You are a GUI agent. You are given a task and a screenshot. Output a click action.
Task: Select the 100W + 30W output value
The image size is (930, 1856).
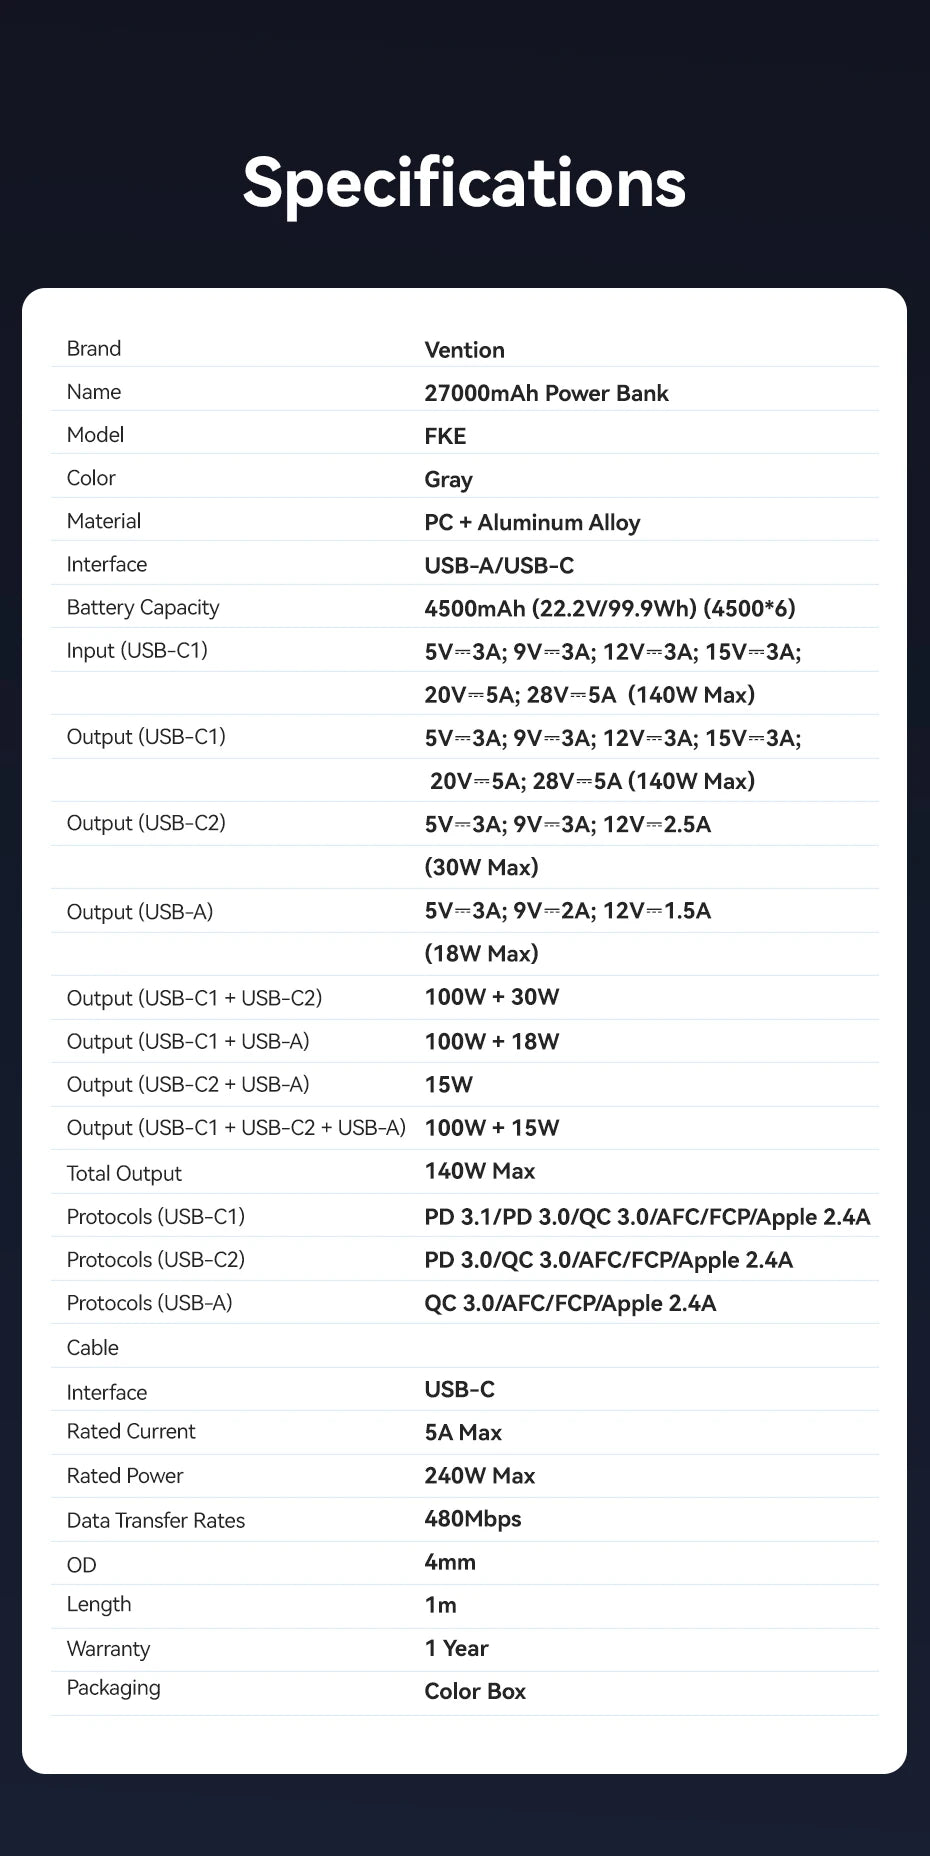click(x=491, y=997)
